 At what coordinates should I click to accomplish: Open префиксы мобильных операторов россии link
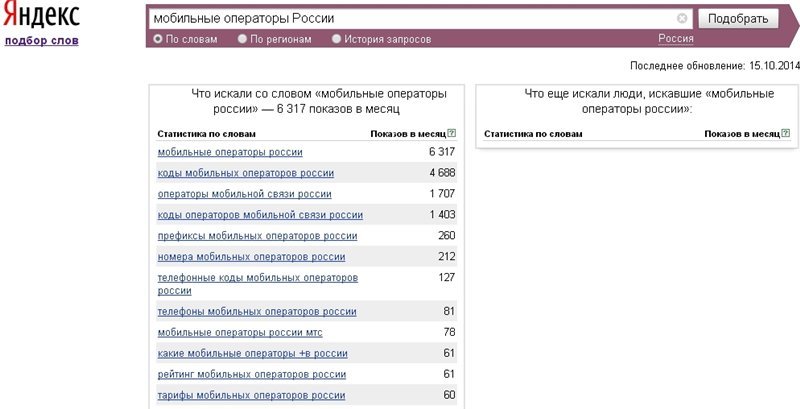pos(257,236)
